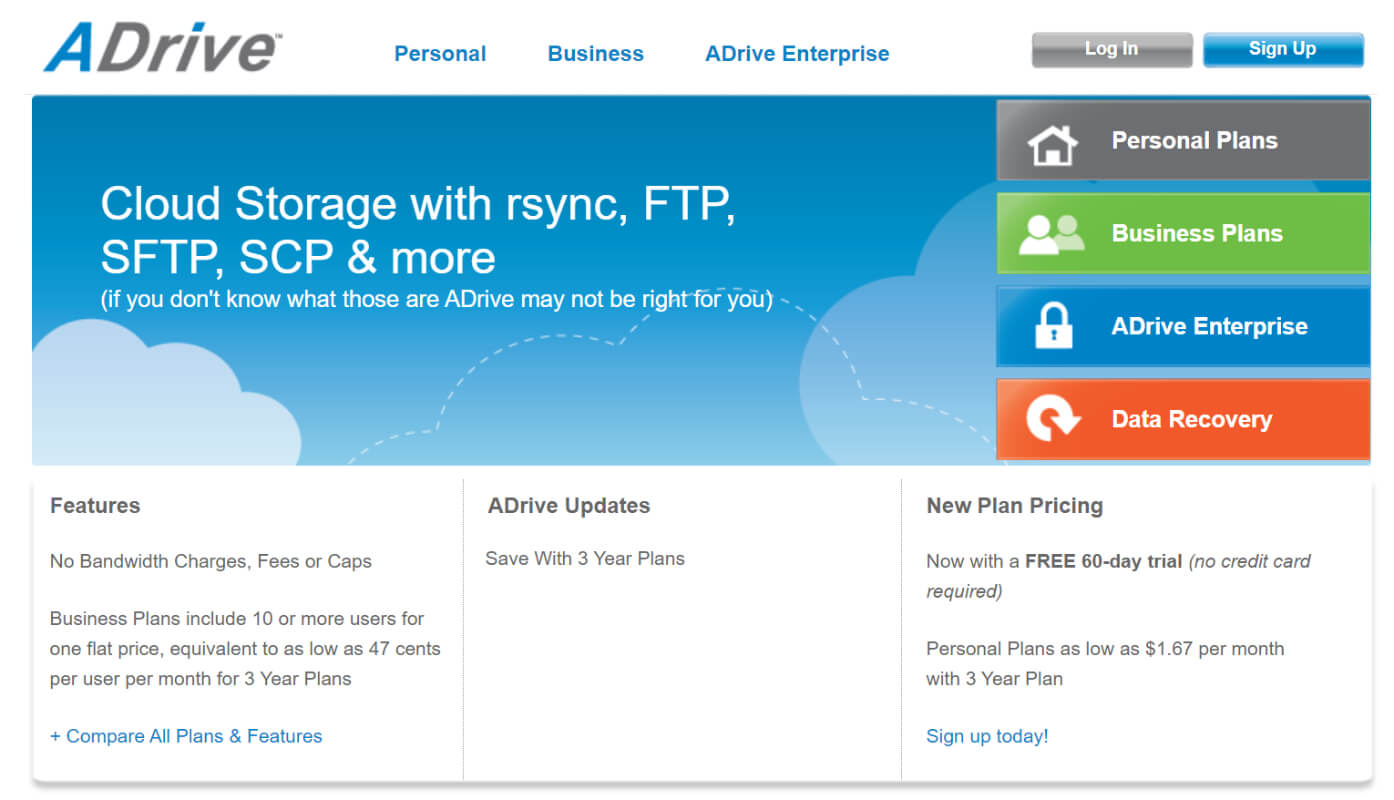Click the Features section heading
Screen dimensions: 1394x800
coord(95,506)
